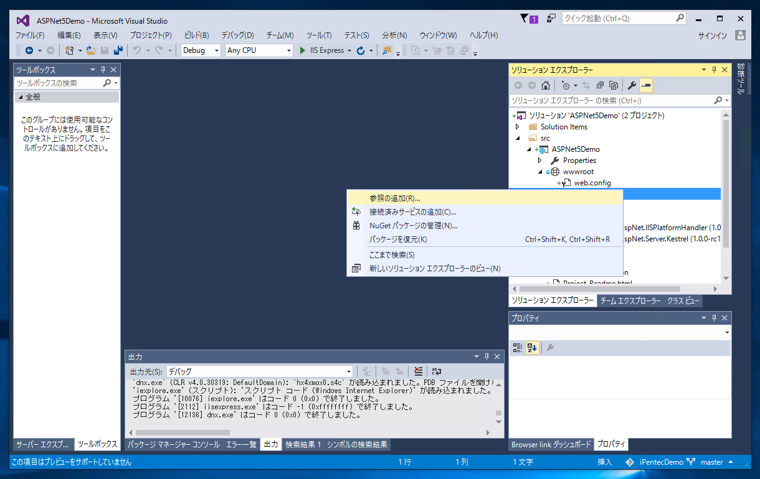Toggle the Preview Selected Items button in Solution Explorer
Image resolution: width=760 pixels, height=479 pixels.
pyautogui.click(x=646, y=85)
